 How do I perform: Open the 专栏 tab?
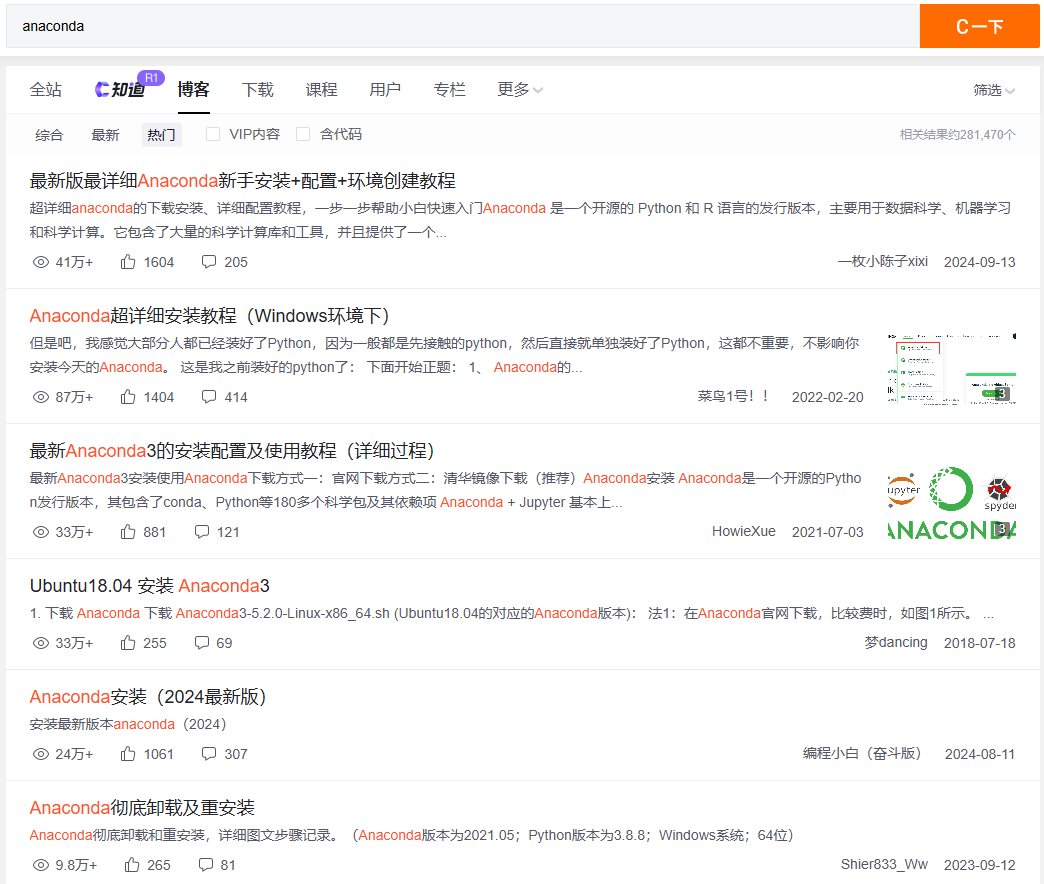[x=449, y=90]
